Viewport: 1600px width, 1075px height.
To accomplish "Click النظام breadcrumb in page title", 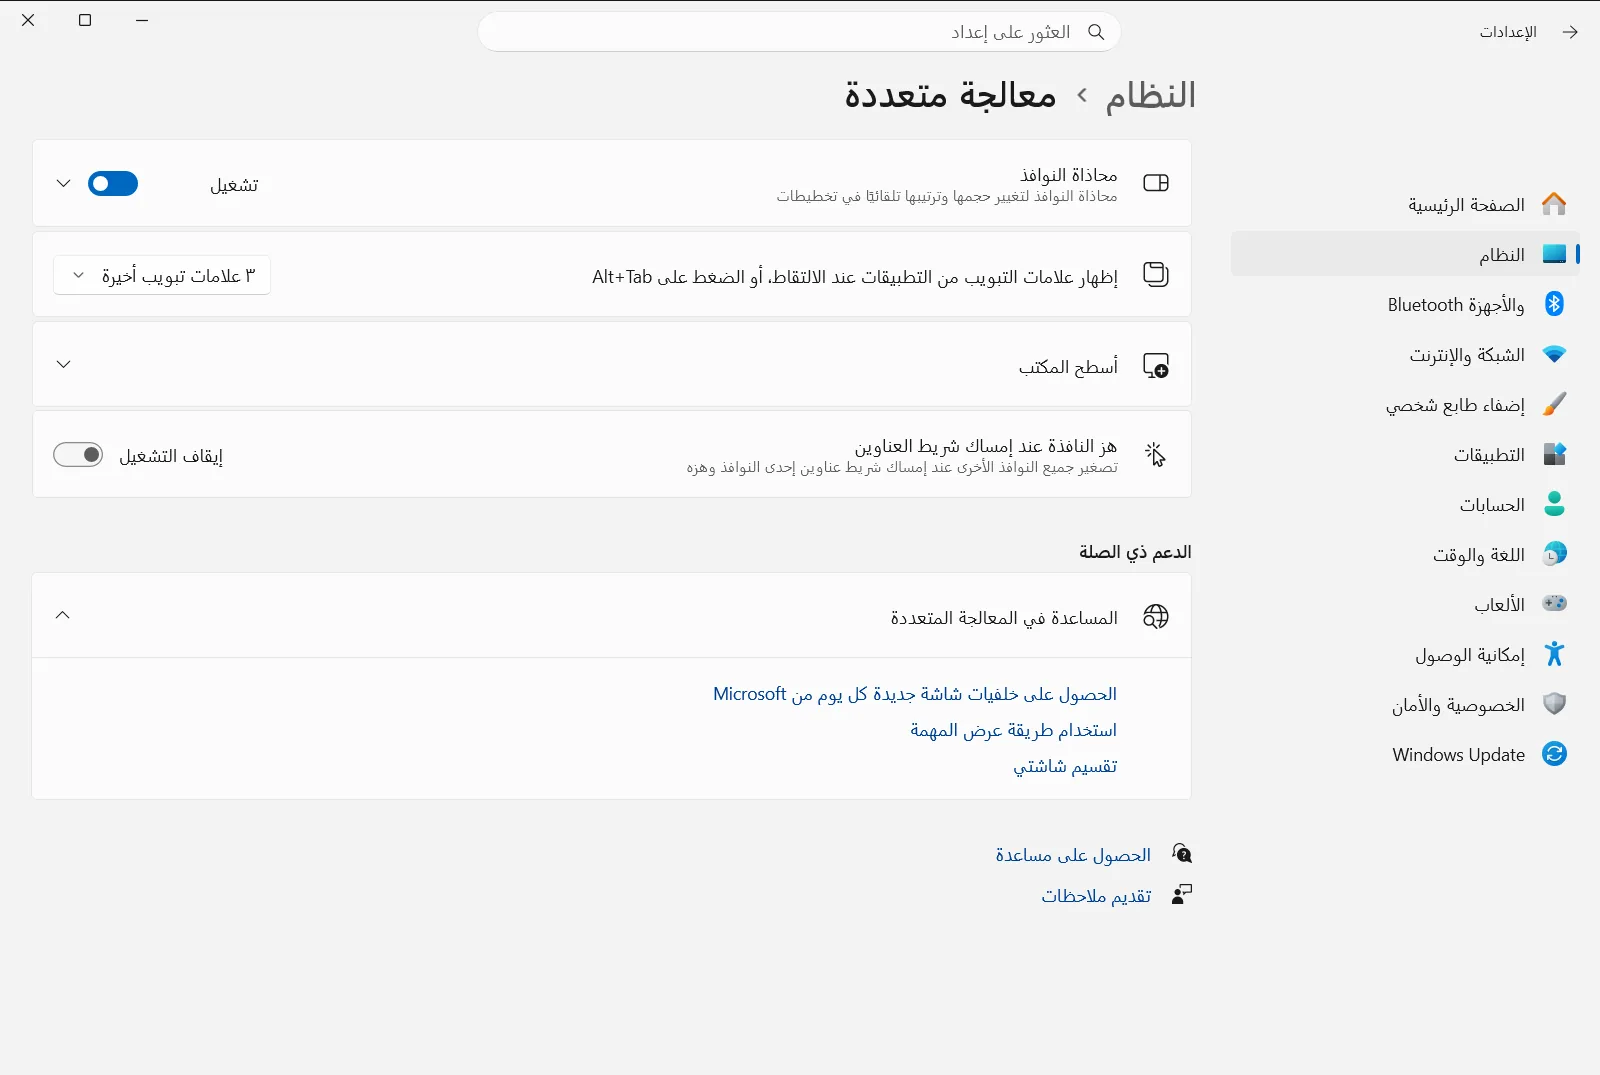I will tap(1150, 95).
